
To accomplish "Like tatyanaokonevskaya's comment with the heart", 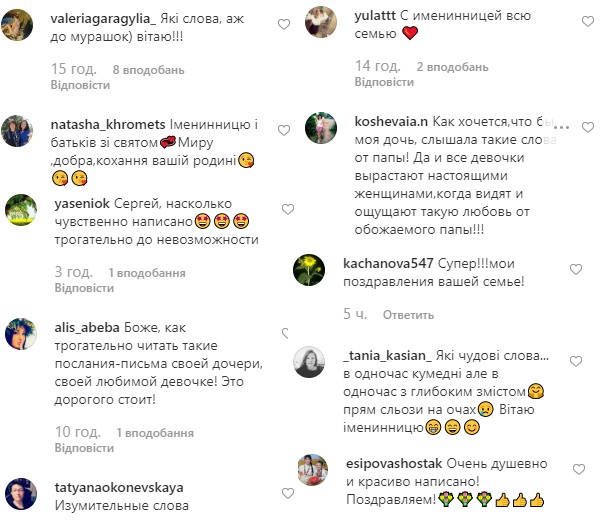I will tap(288, 493).
